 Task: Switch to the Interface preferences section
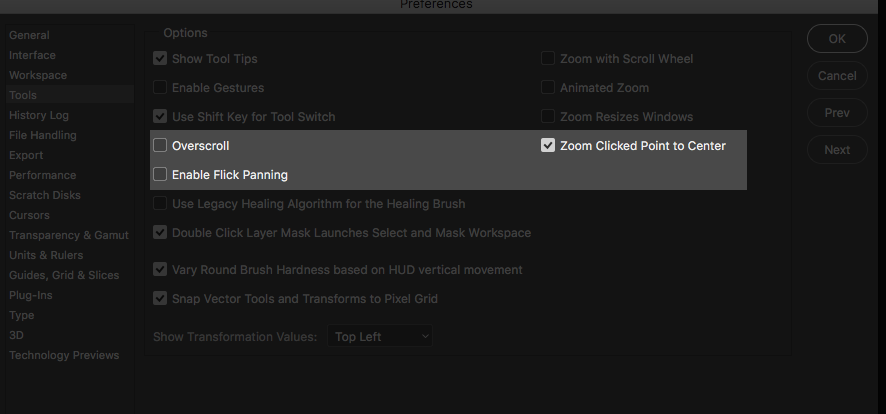tap(32, 55)
